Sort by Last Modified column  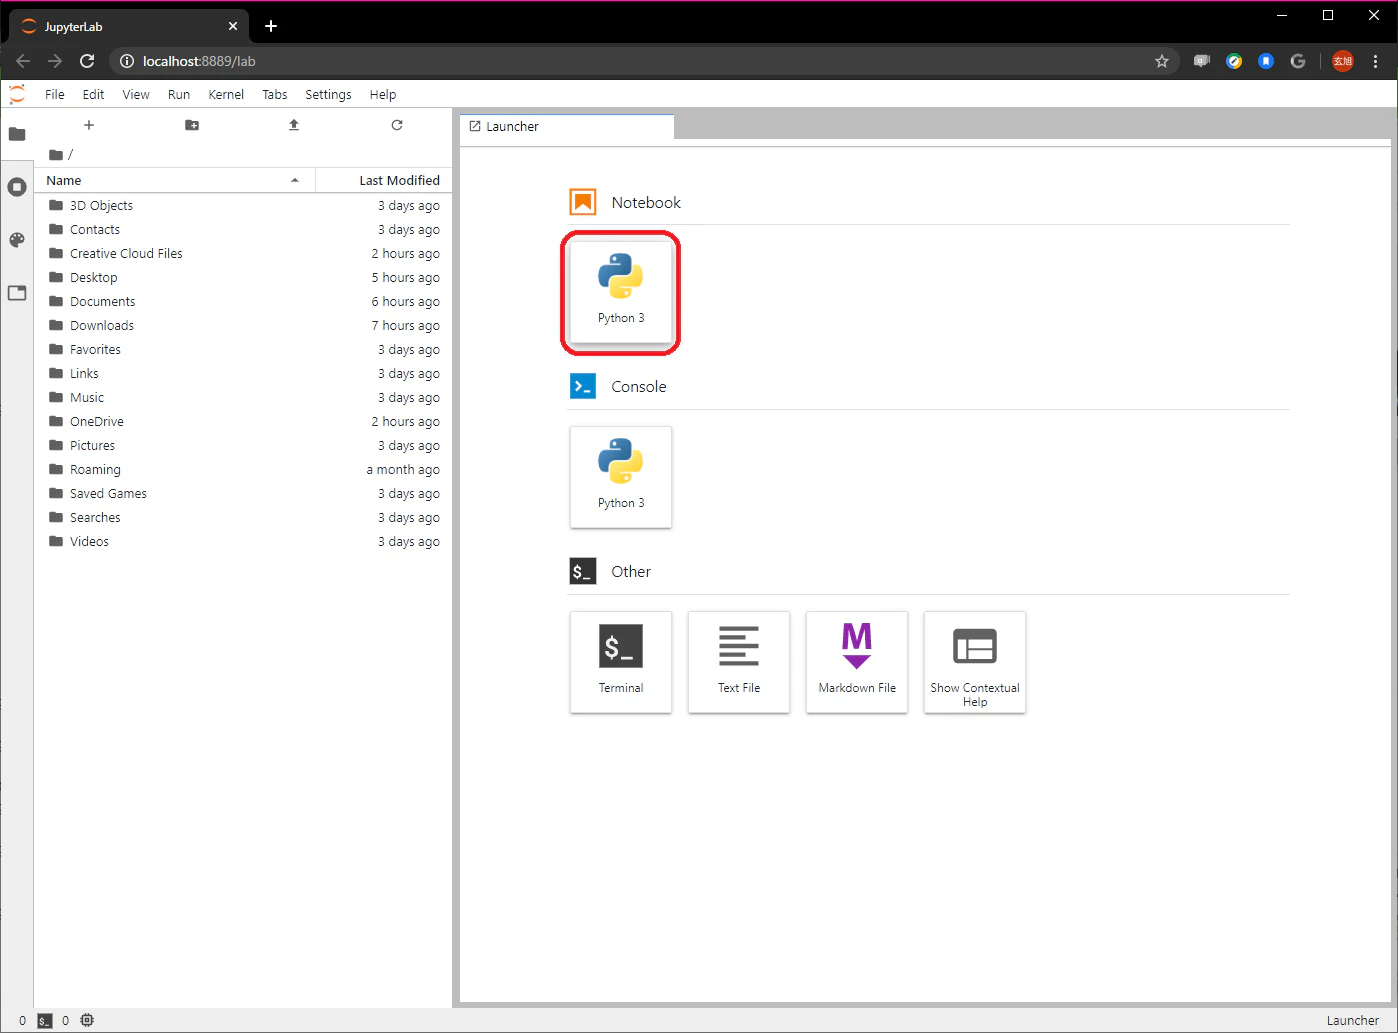coord(384,180)
